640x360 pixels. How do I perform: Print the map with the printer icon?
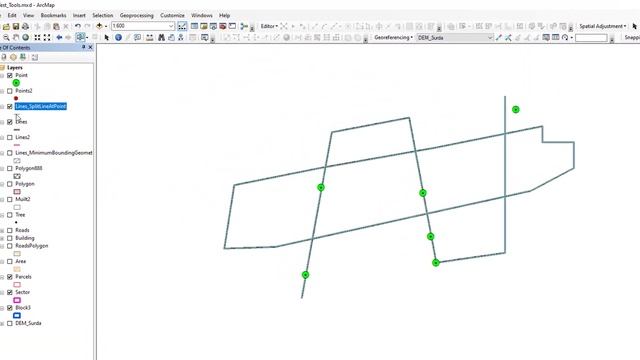[x=25, y=27]
